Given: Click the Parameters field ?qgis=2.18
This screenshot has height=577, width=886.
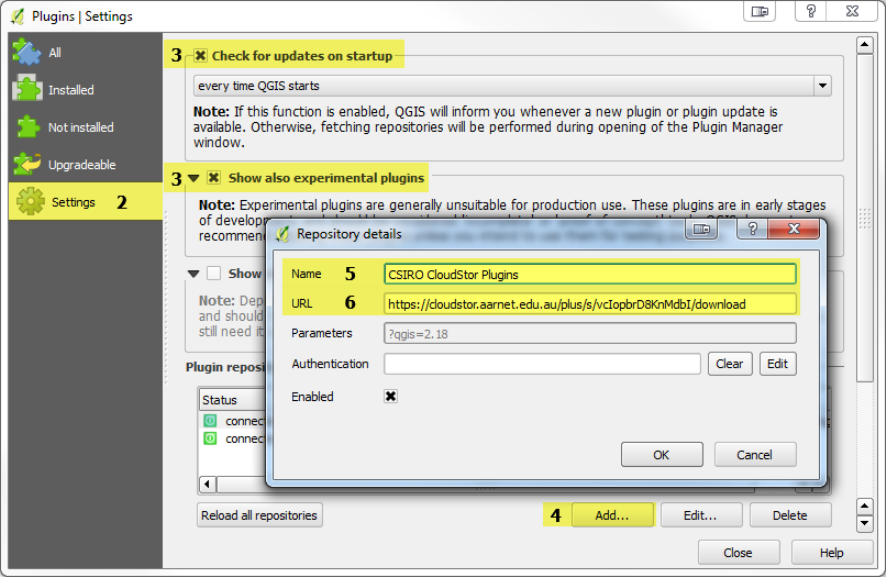Looking at the screenshot, I should [590, 333].
